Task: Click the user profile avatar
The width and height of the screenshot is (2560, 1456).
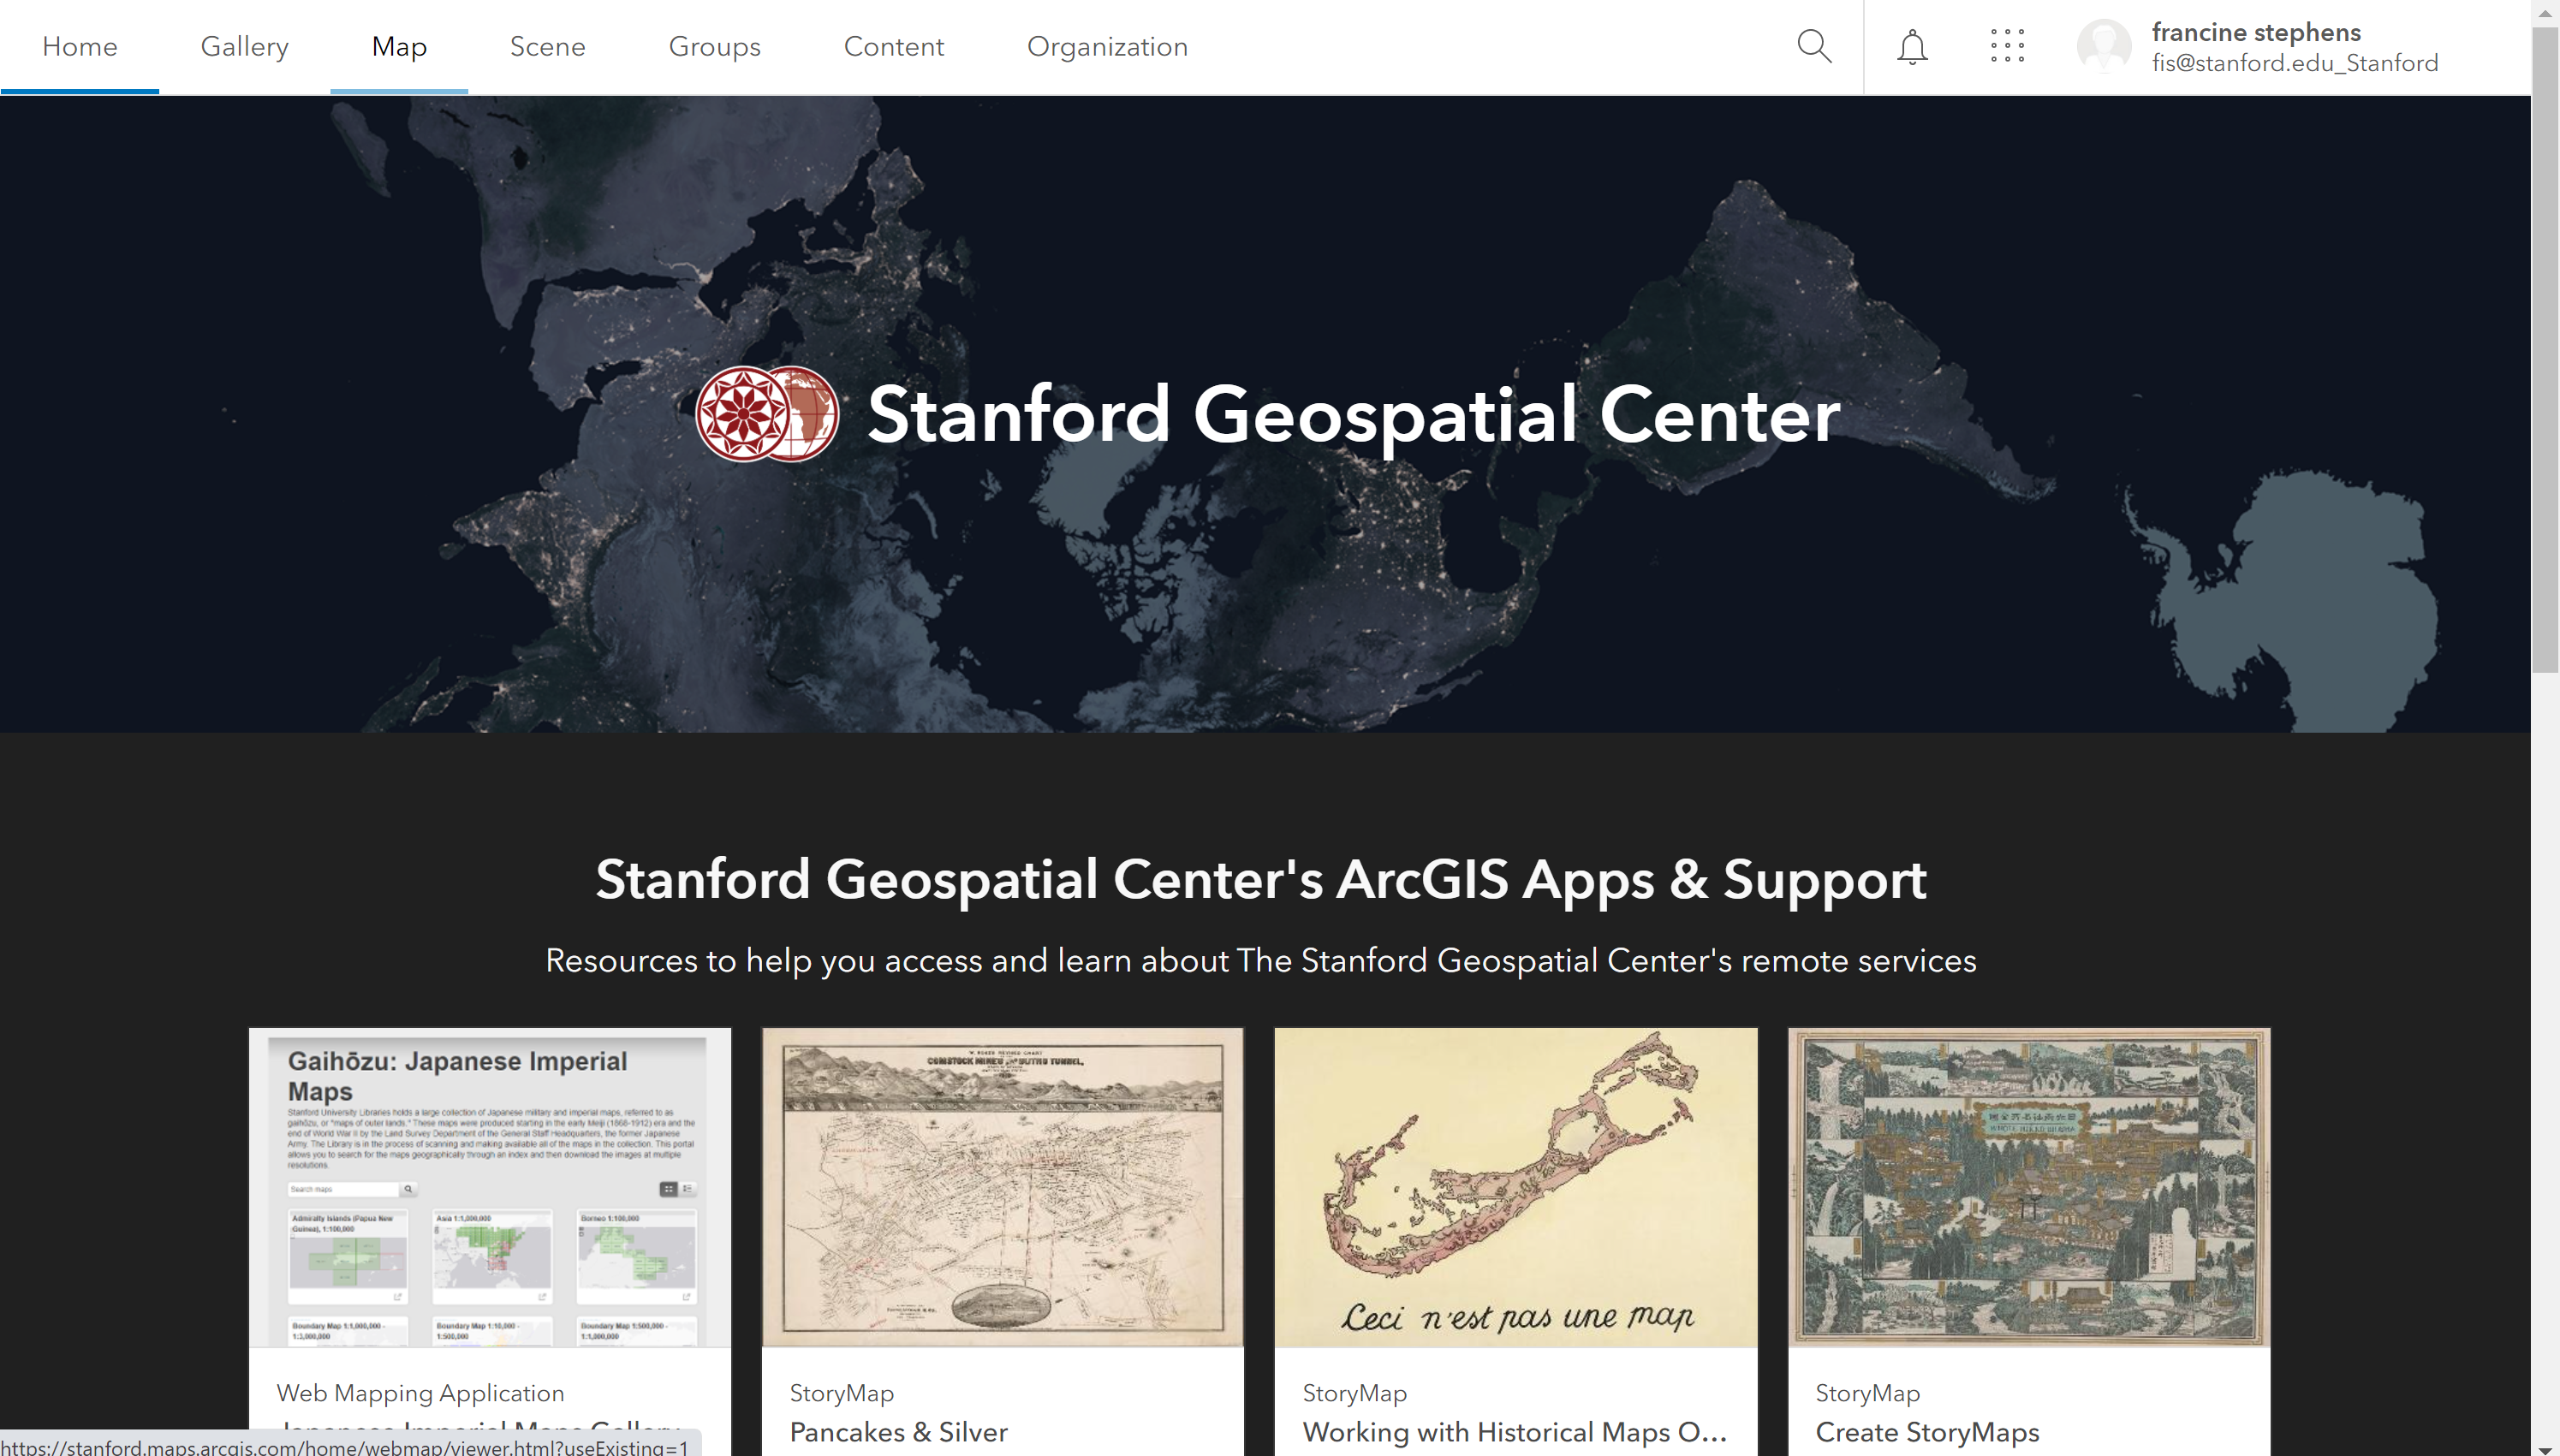Action: pyautogui.click(x=2104, y=46)
